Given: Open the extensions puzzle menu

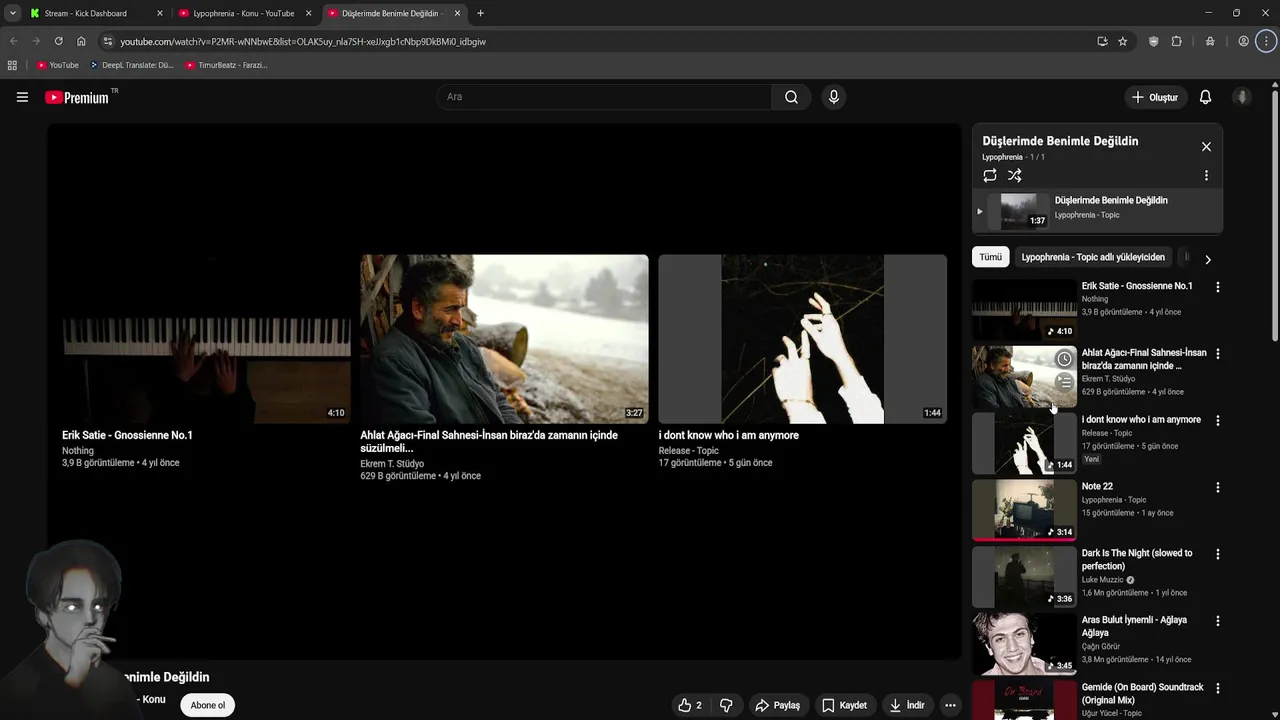Looking at the screenshot, I should [x=1177, y=41].
